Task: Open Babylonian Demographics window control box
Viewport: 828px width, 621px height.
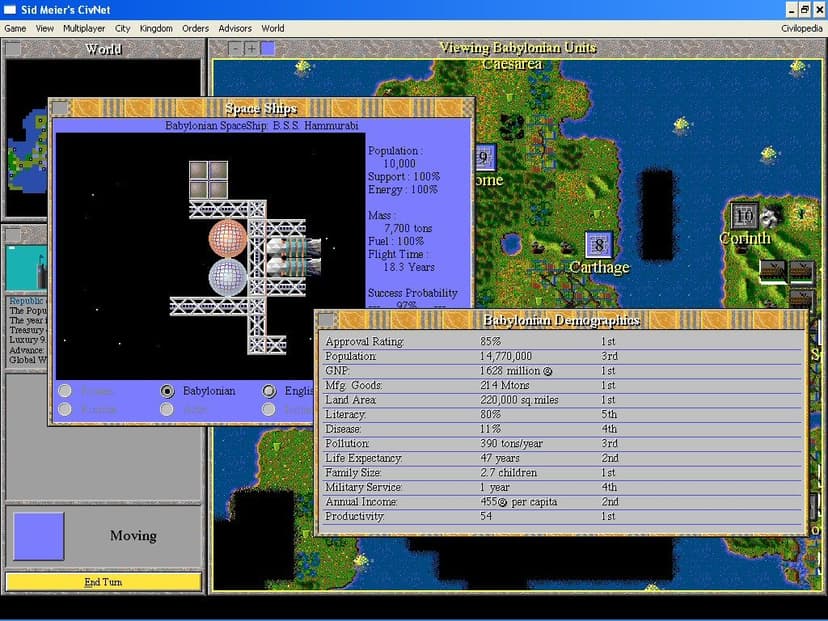Action: point(327,319)
